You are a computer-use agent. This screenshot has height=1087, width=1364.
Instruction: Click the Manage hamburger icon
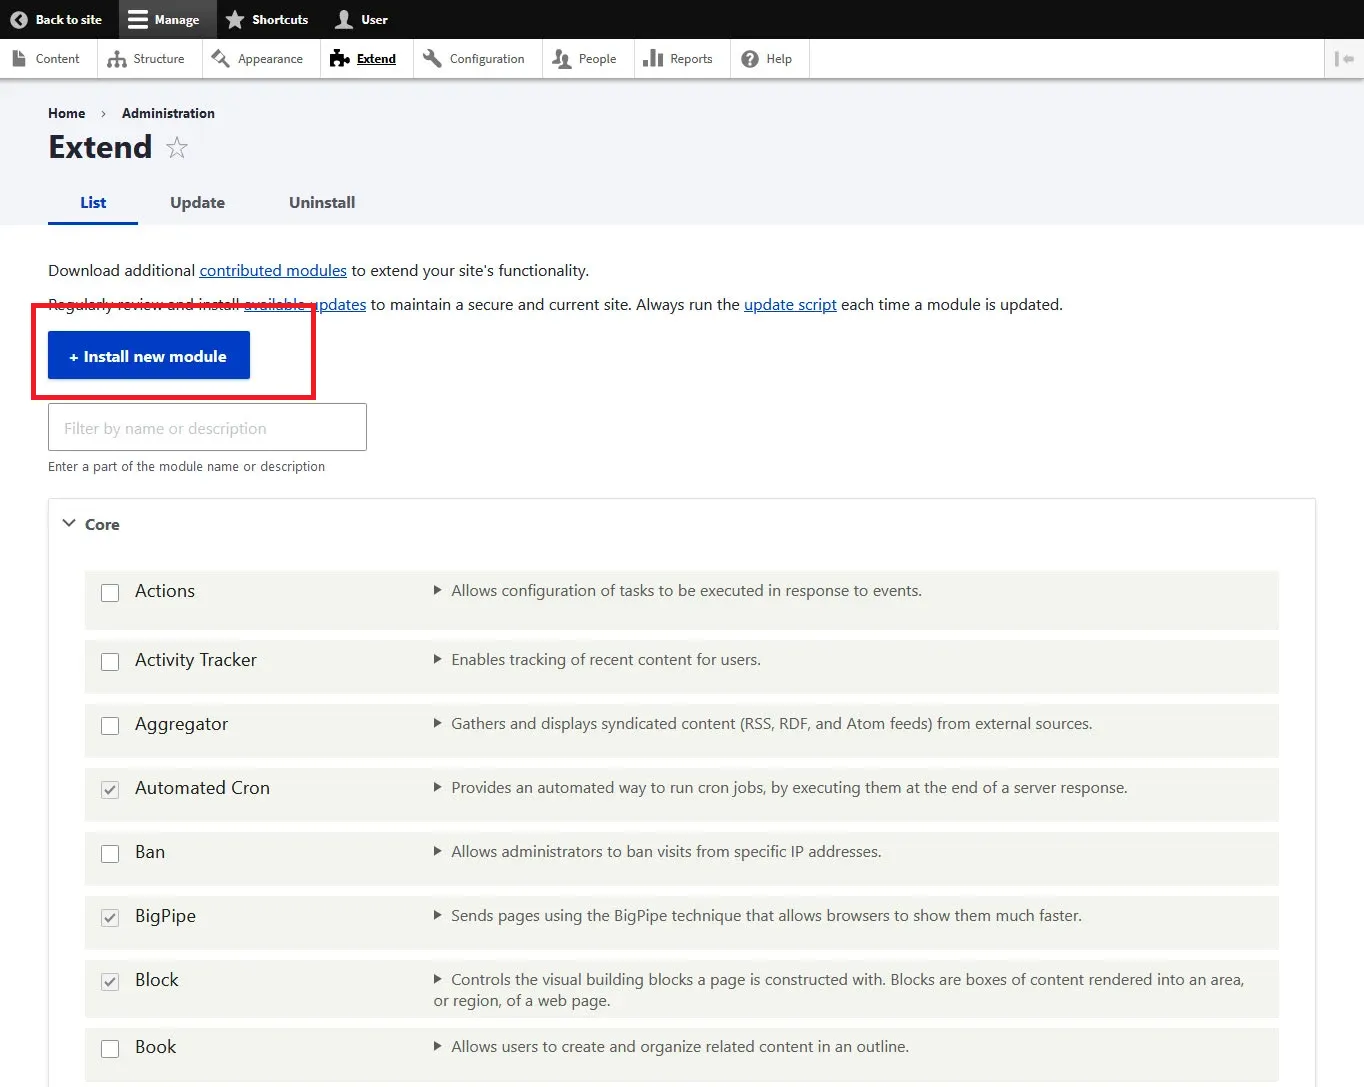[138, 19]
